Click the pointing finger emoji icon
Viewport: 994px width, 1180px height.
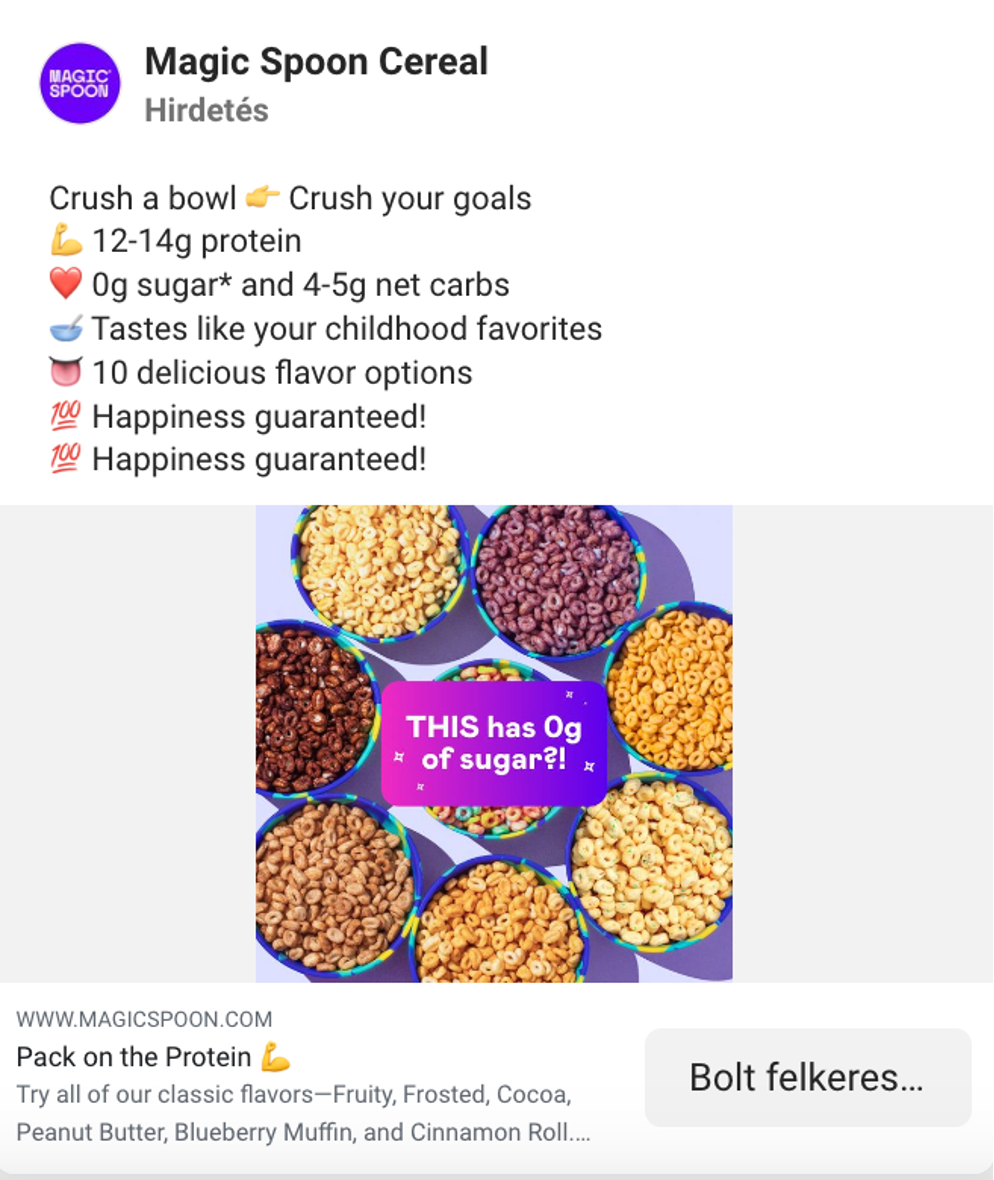tap(260, 198)
